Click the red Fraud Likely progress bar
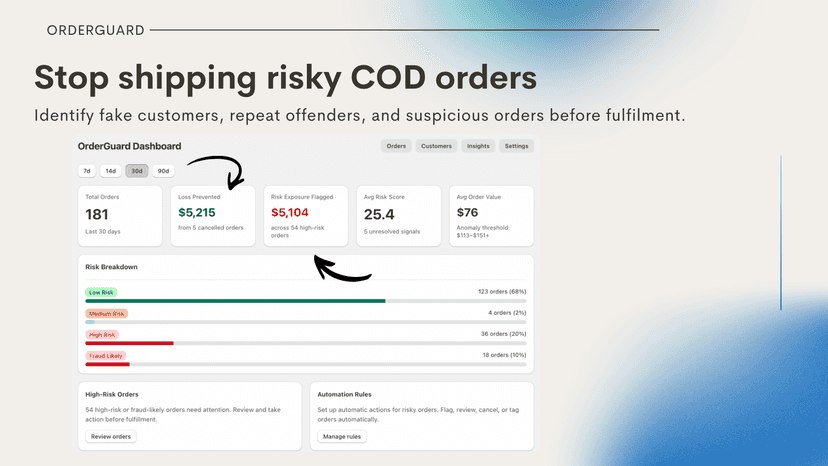The width and height of the screenshot is (828, 466). pos(107,365)
